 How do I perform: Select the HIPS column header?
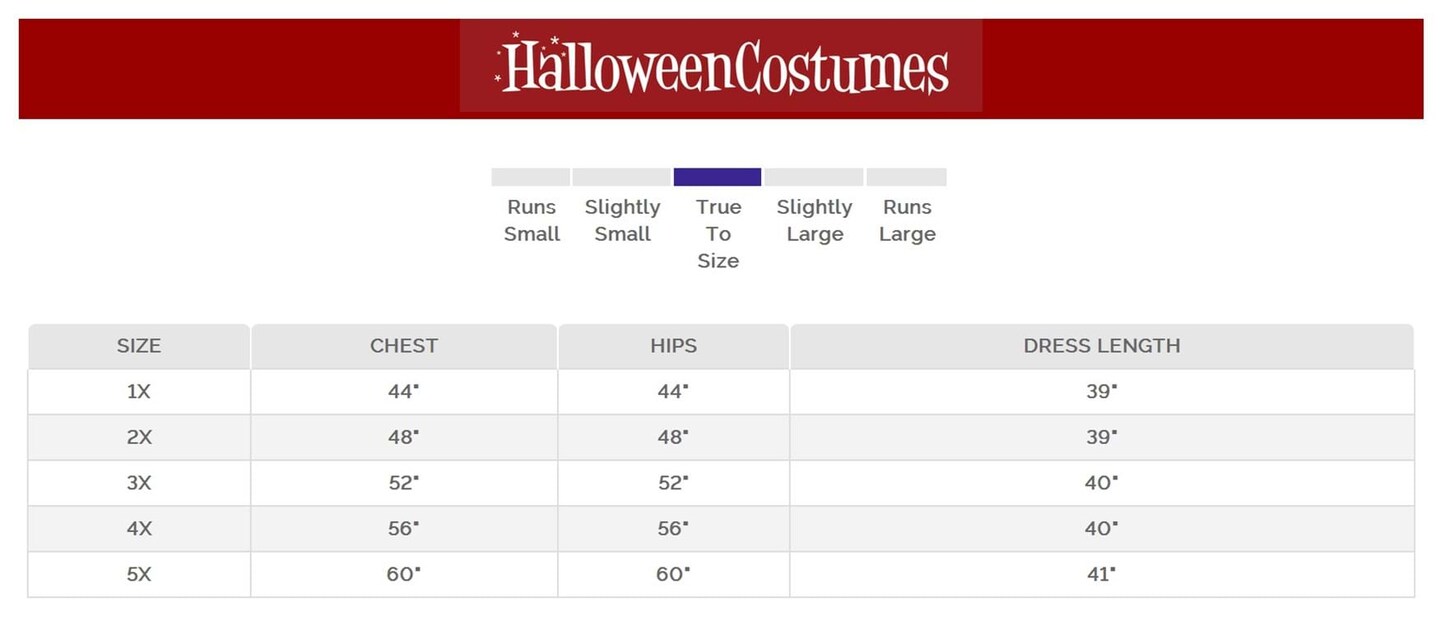click(x=673, y=346)
